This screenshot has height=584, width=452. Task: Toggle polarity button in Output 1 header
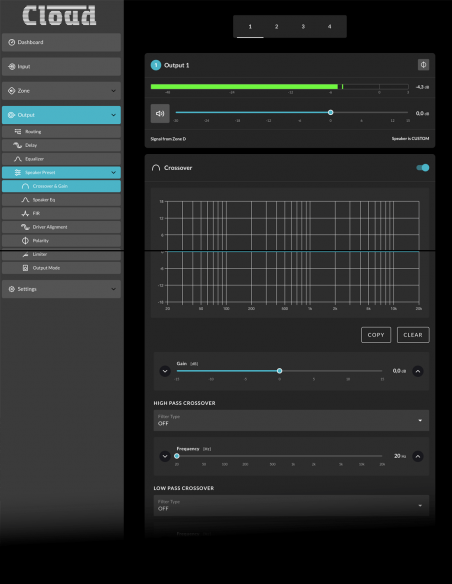[x=423, y=65]
